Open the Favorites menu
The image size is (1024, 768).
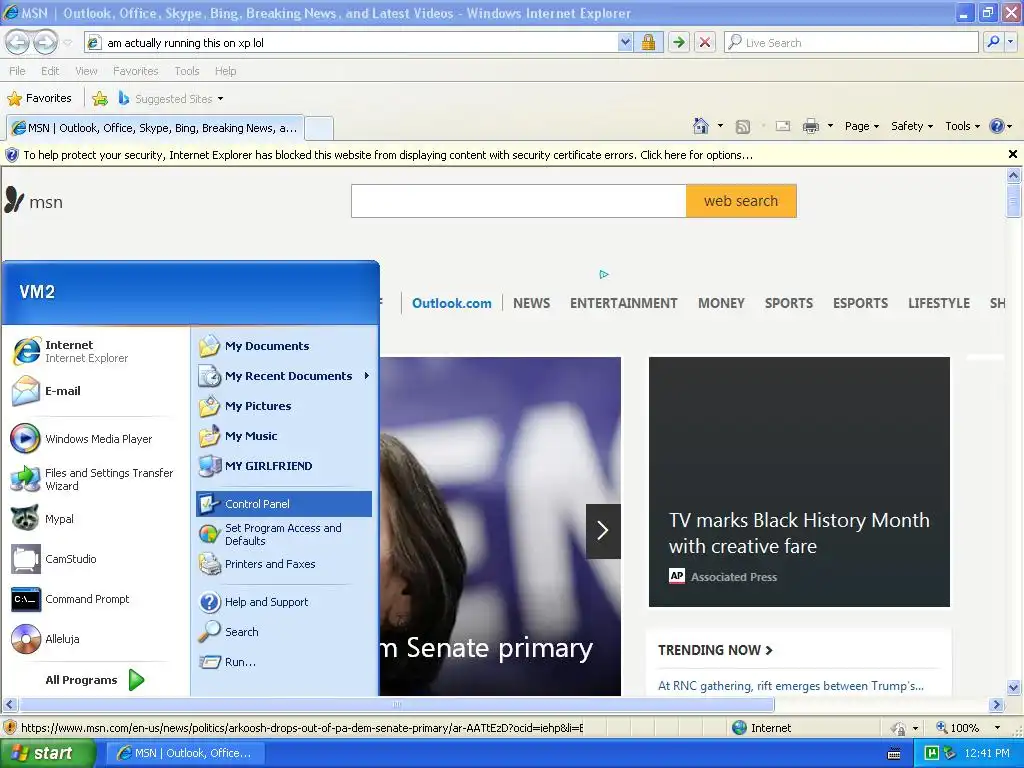coord(135,71)
